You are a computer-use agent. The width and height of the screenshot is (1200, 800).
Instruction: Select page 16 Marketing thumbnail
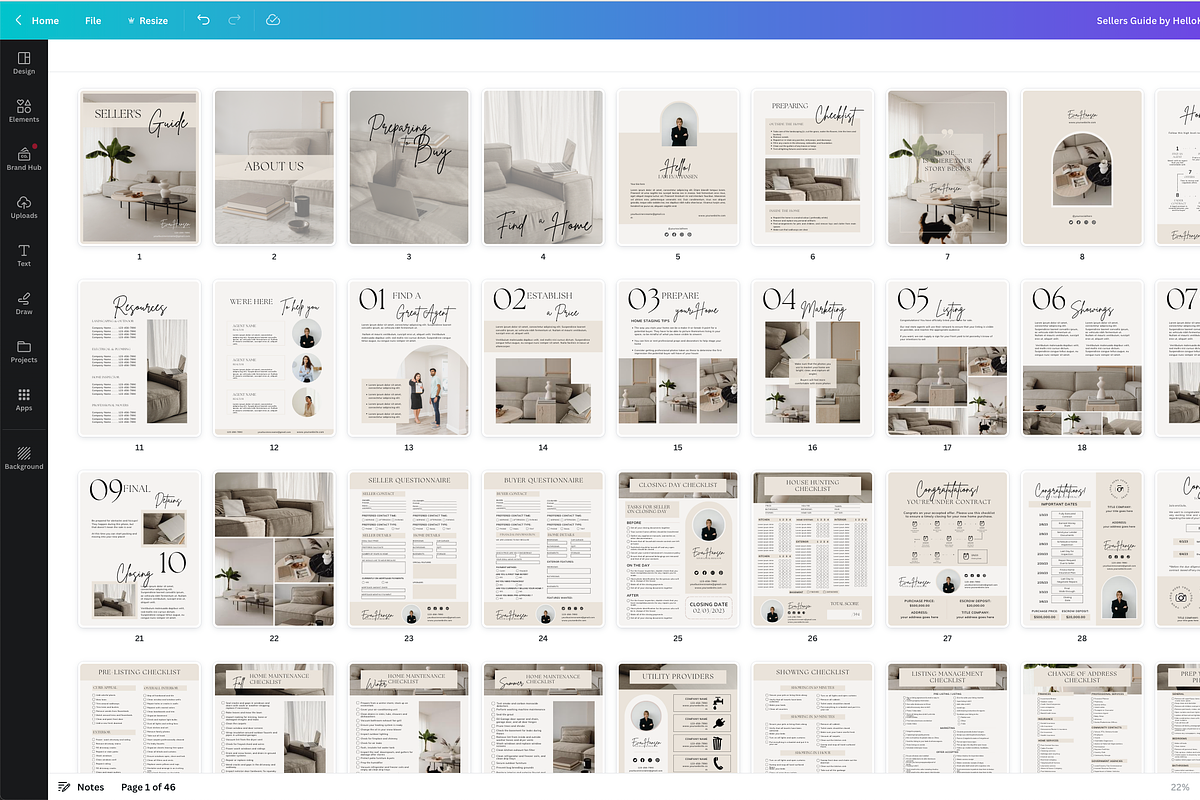[812, 358]
